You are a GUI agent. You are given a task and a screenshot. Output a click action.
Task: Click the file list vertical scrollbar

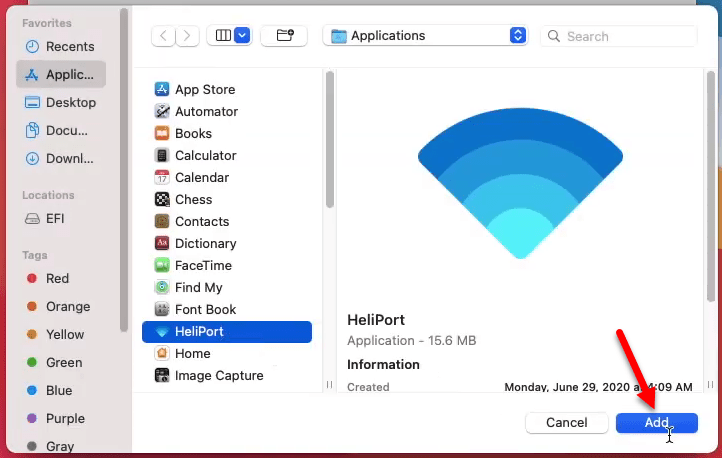point(330,139)
